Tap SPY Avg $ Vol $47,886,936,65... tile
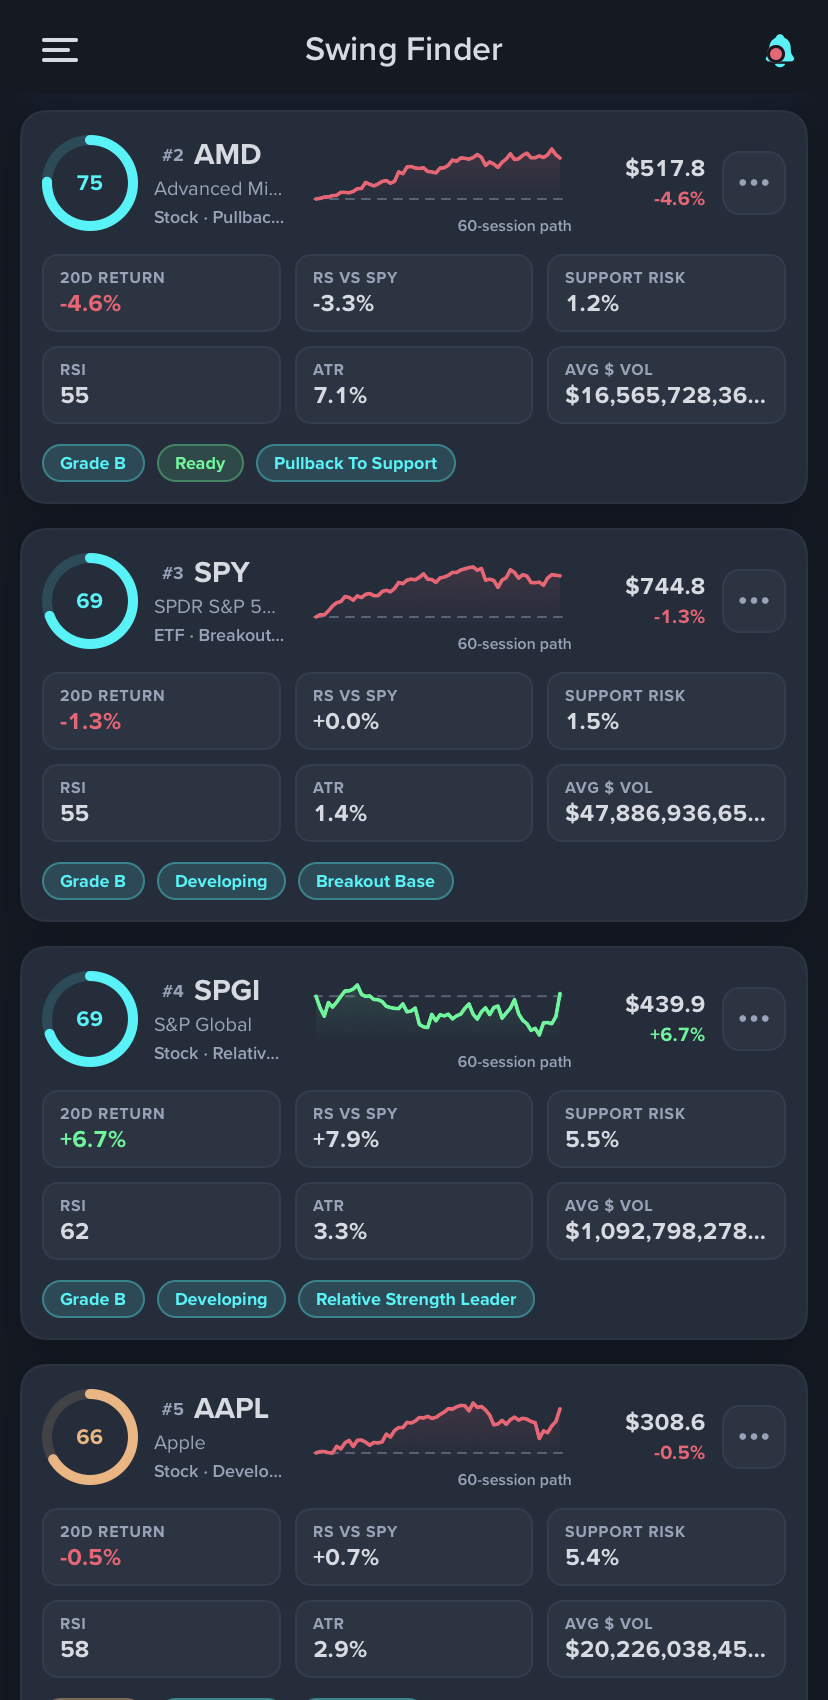This screenshot has width=828, height=1700. [x=666, y=803]
